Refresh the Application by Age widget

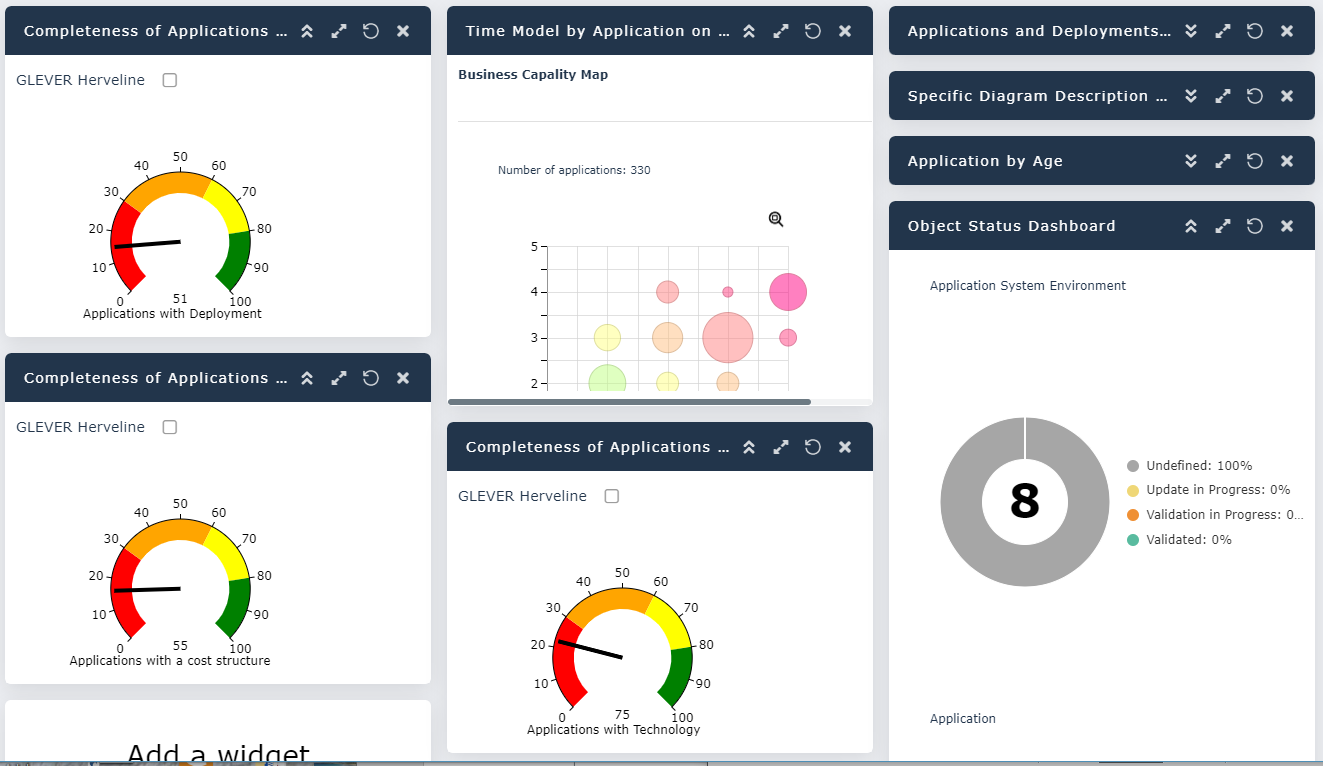pyautogui.click(x=1255, y=161)
